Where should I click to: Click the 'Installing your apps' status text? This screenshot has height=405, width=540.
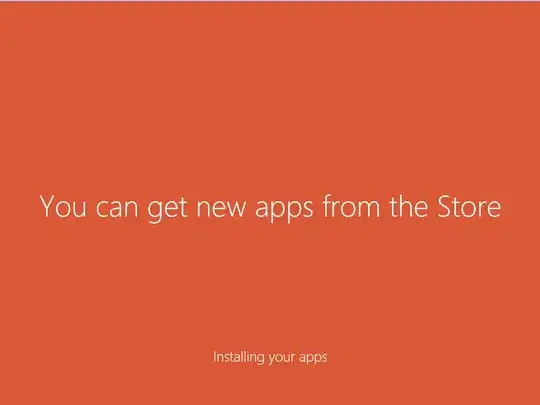270,357
